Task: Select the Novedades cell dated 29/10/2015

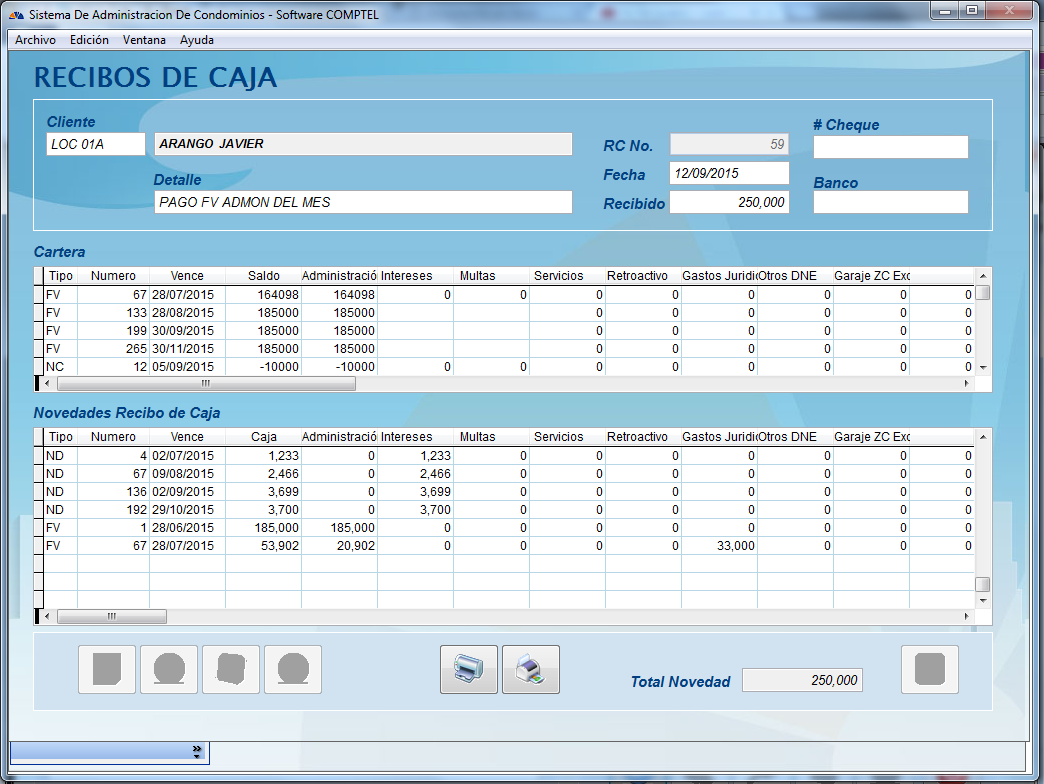Action: click(x=188, y=510)
